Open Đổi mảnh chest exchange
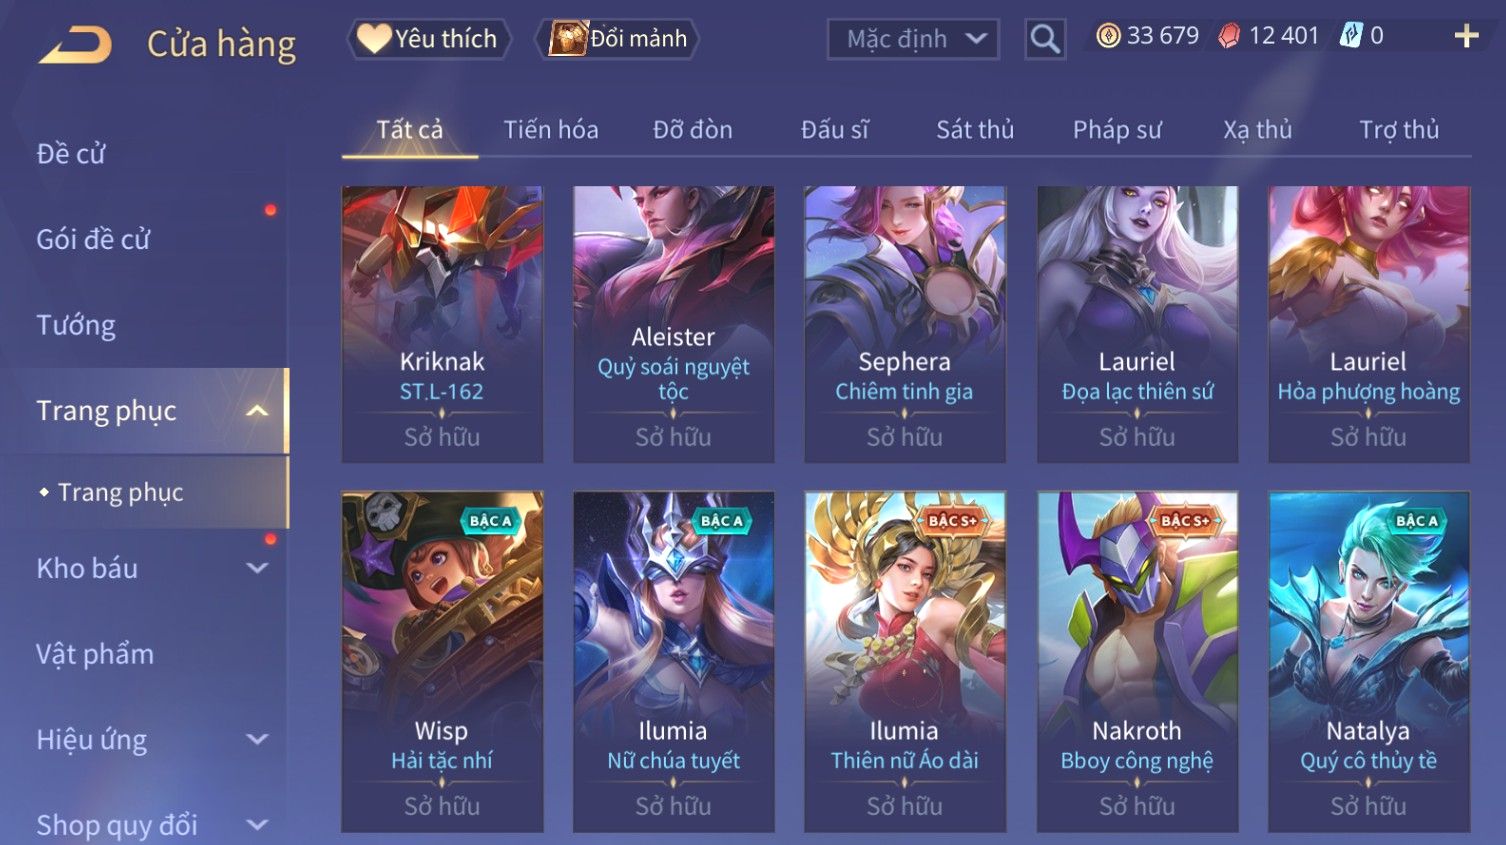This screenshot has width=1506, height=845. coord(617,39)
